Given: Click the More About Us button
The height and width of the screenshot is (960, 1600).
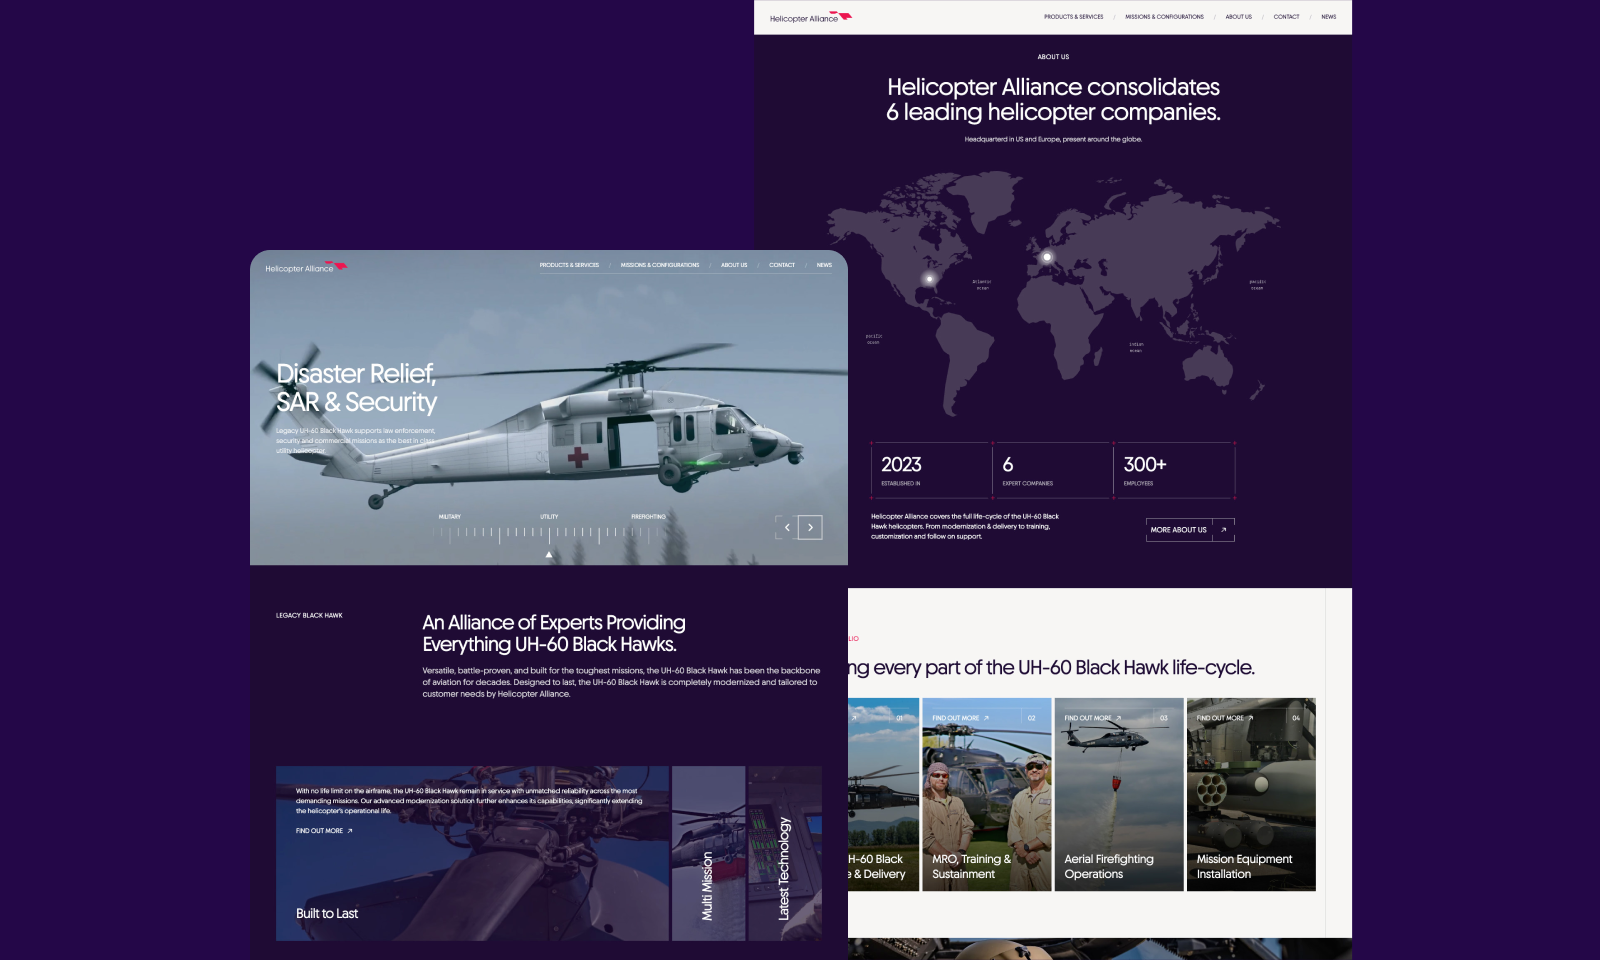Looking at the screenshot, I should [x=1178, y=530].
